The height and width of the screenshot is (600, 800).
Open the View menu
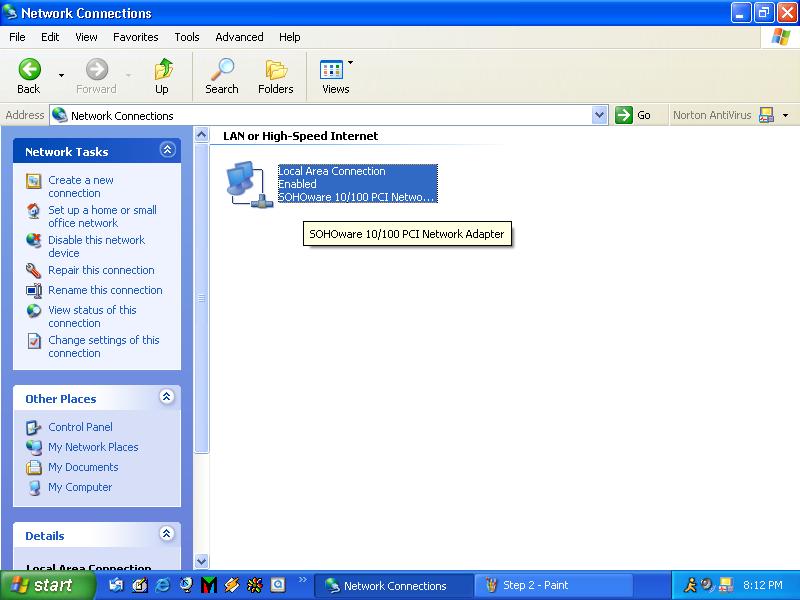86,37
